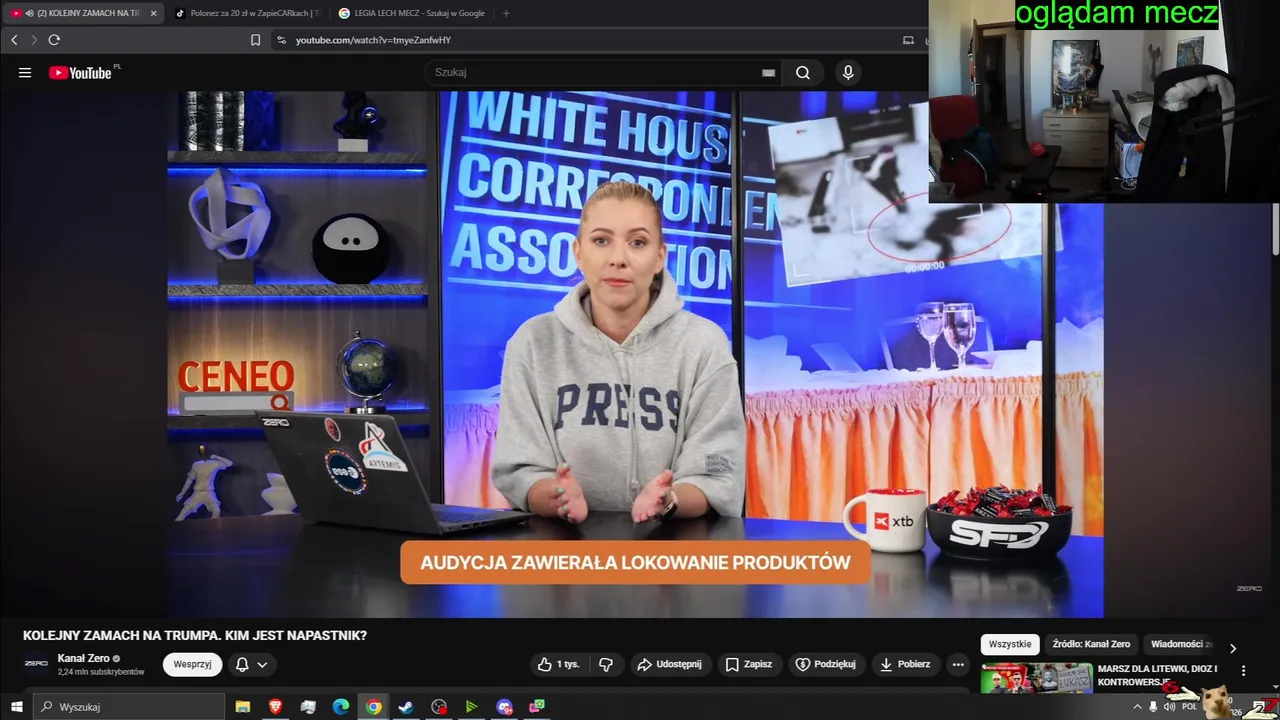Select the Źródło: Kanał Zero chip

click(1091, 645)
